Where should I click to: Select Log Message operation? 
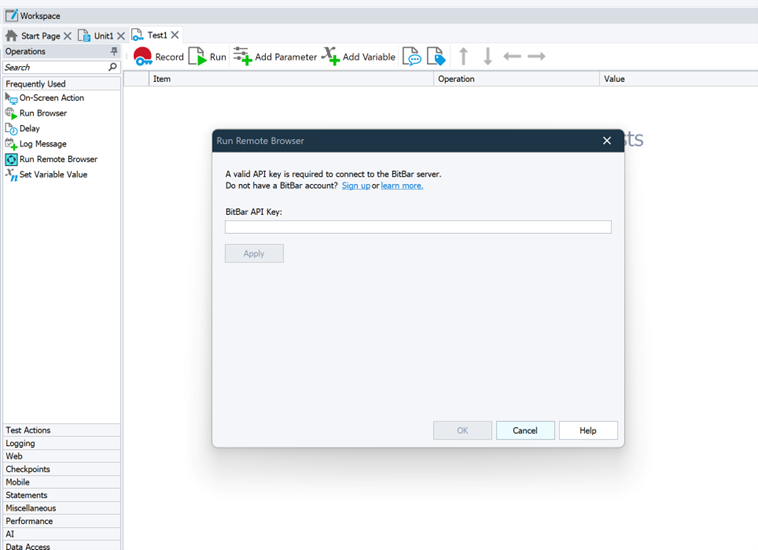pyautogui.click(x=36, y=144)
